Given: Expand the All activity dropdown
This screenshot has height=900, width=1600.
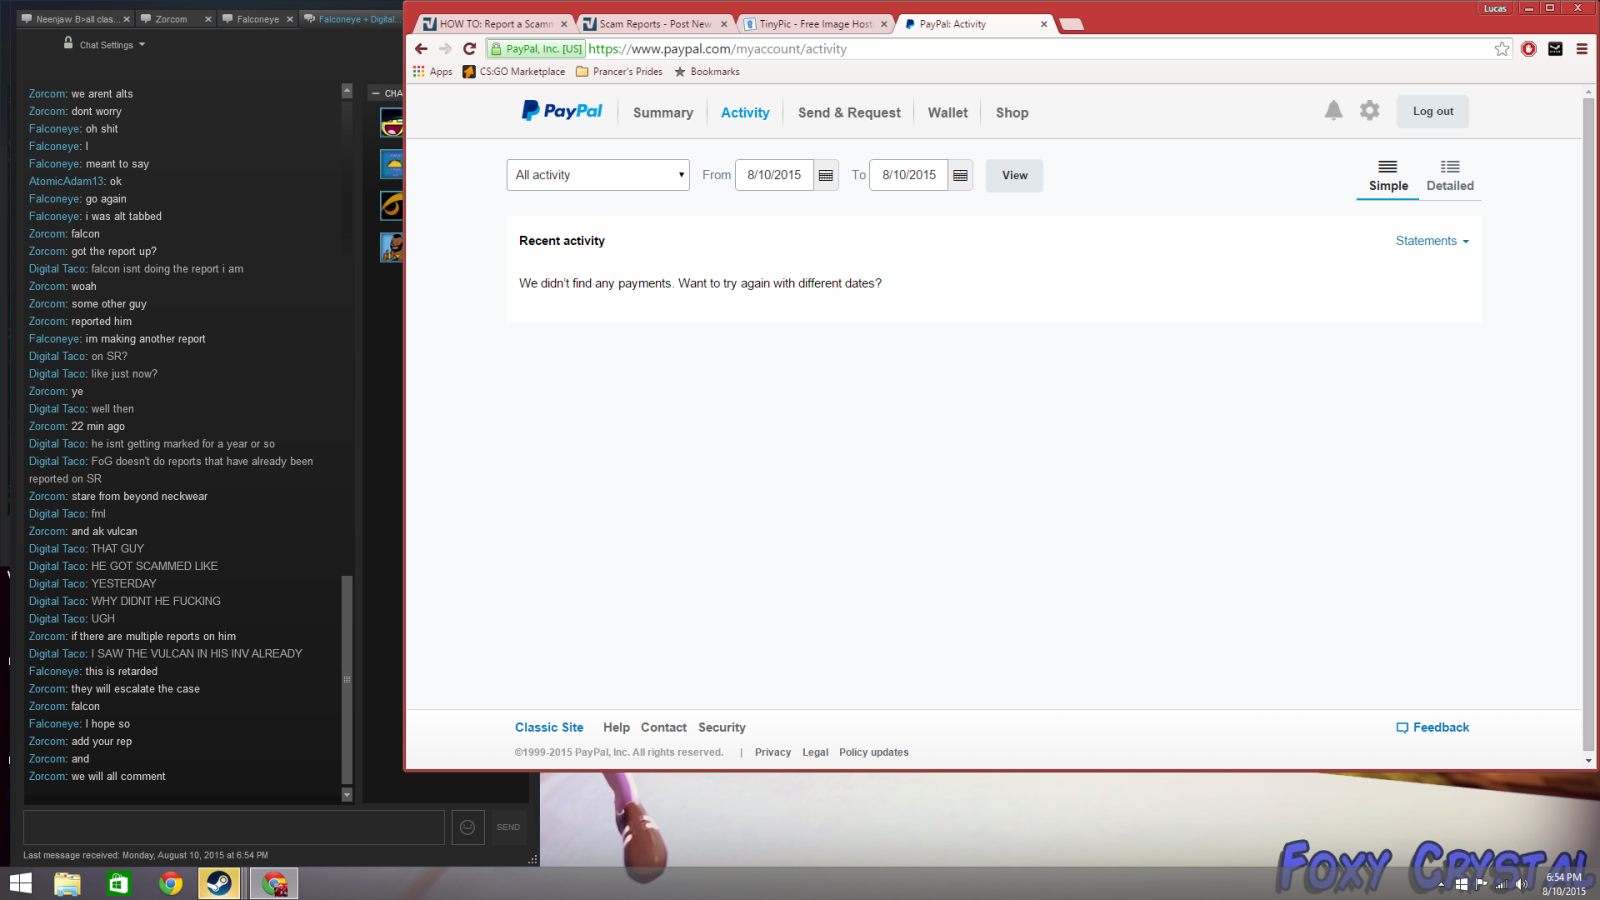Looking at the screenshot, I should tap(598, 175).
